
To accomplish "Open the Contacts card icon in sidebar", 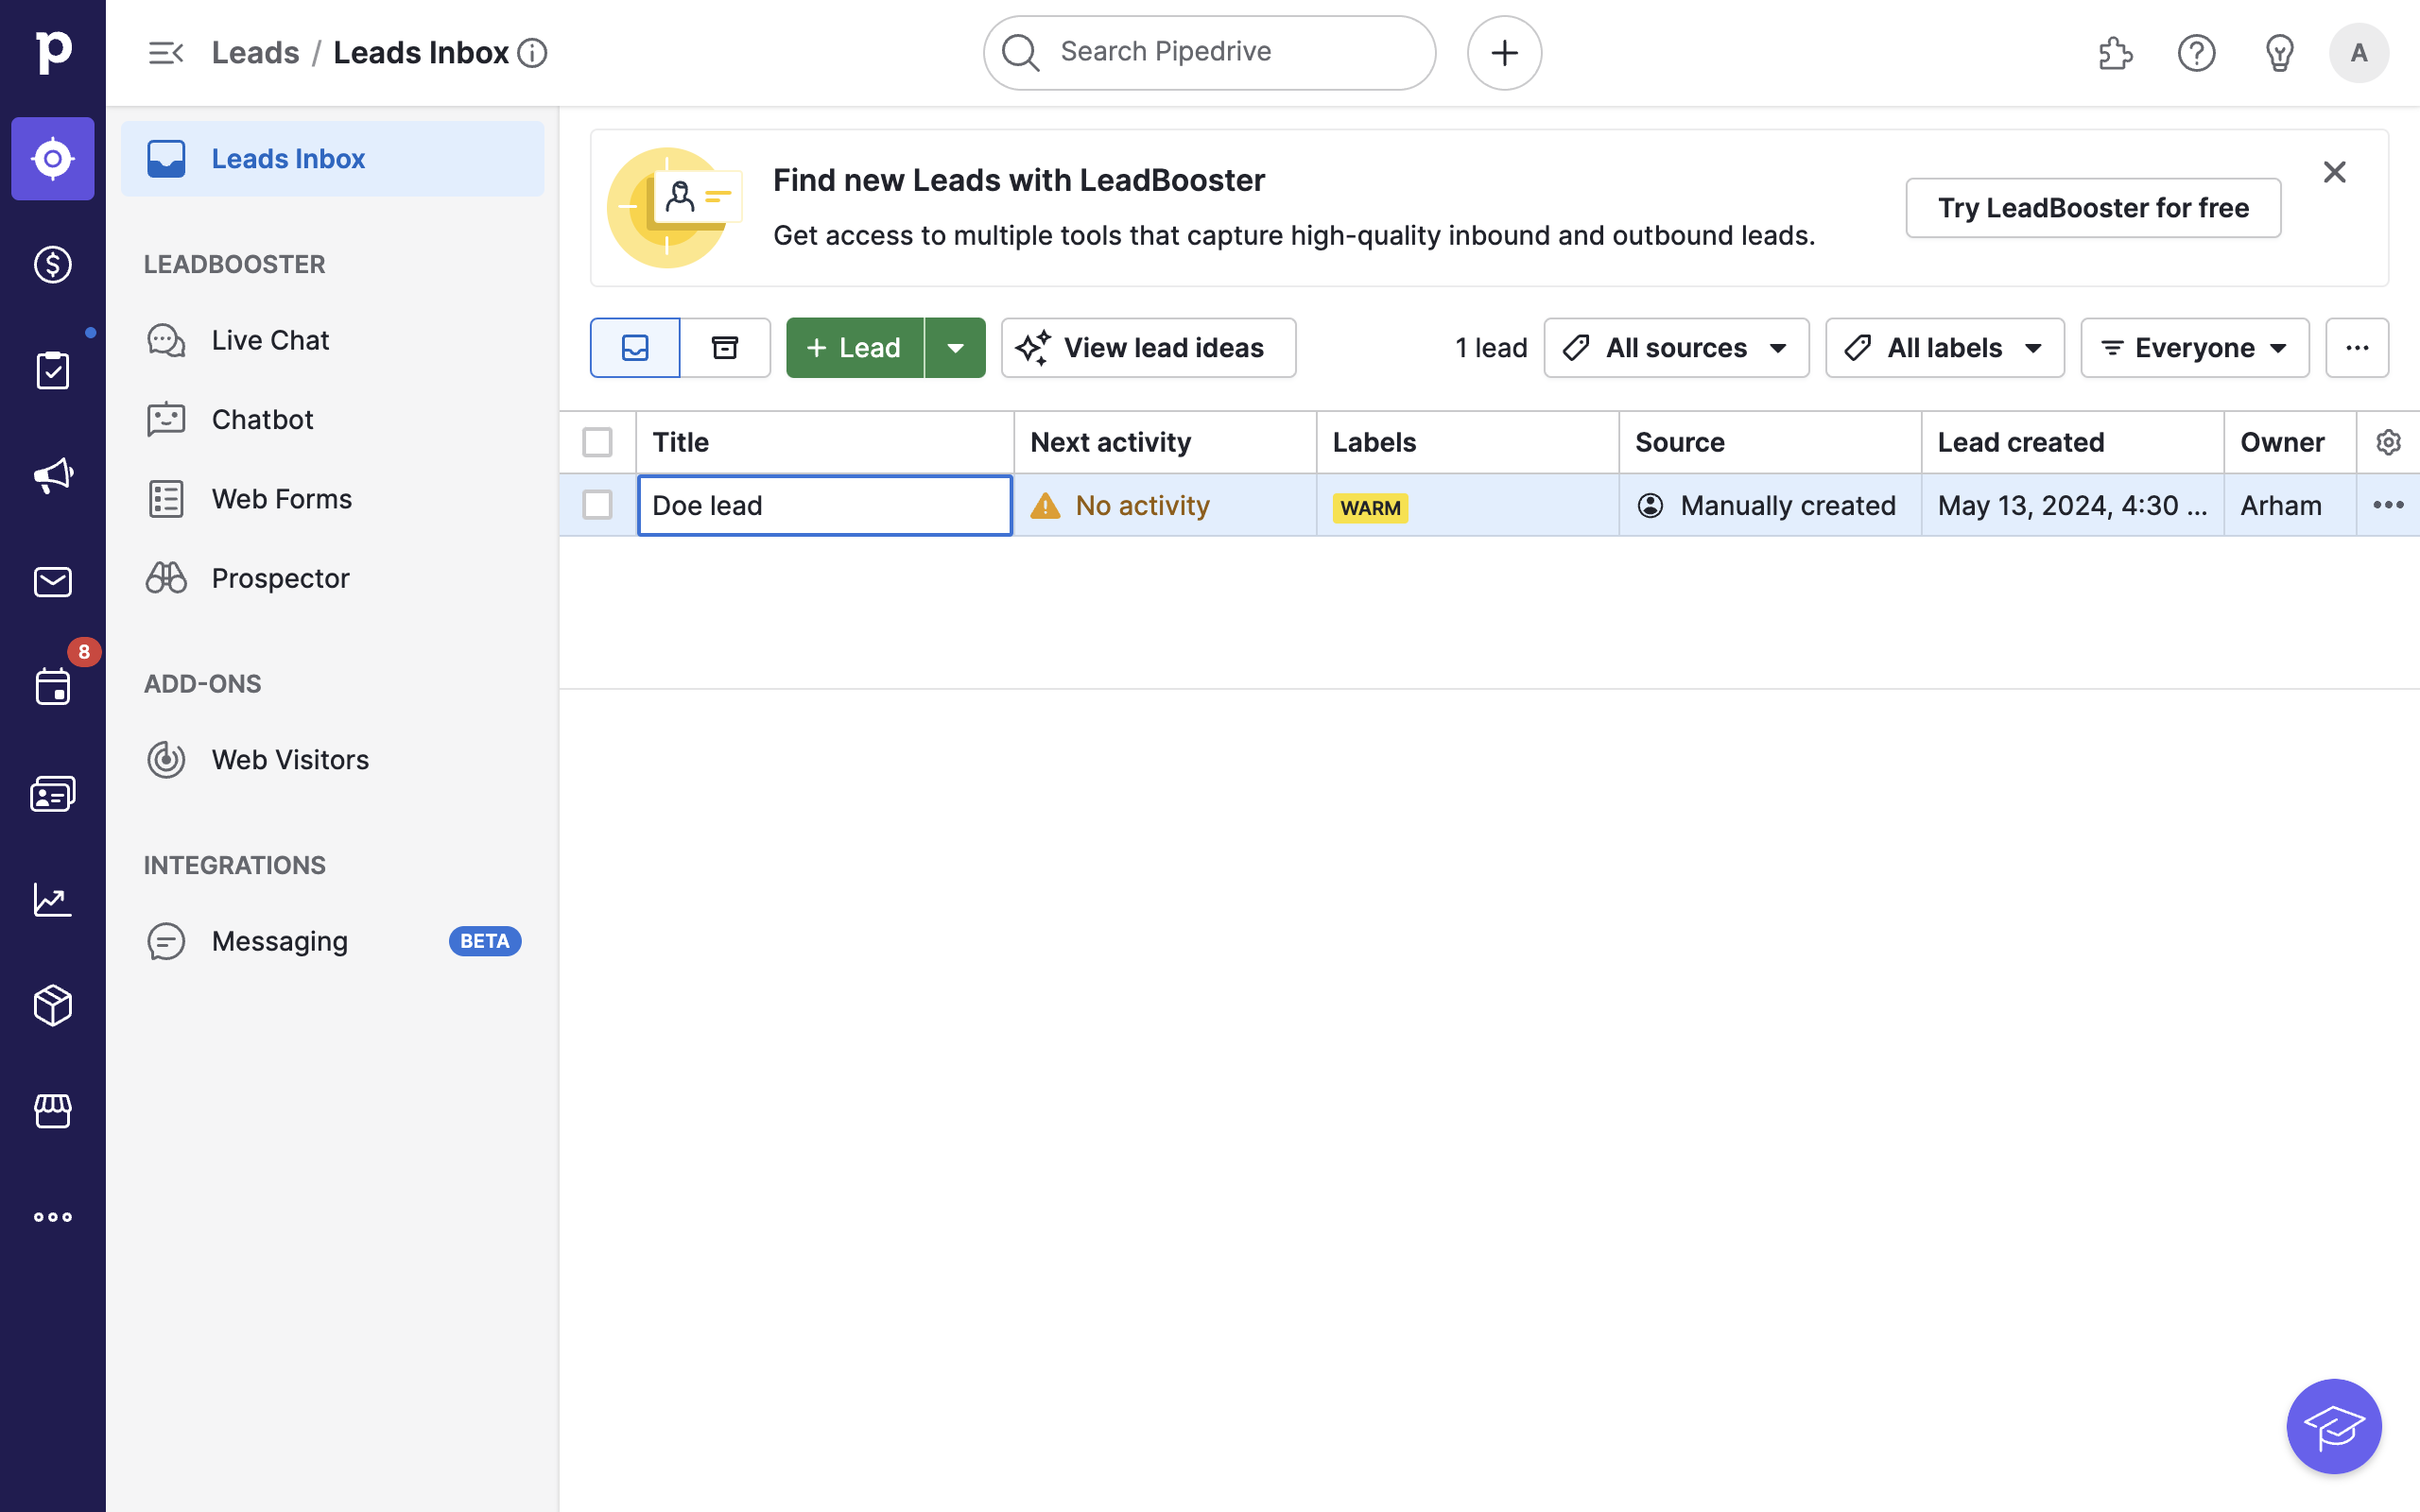I will coord(53,794).
